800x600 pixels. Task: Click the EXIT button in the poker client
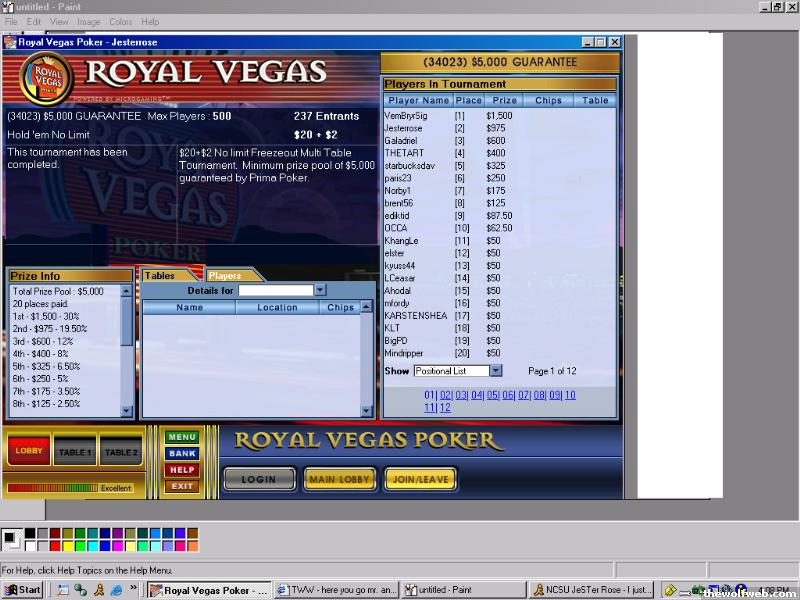(x=182, y=486)
